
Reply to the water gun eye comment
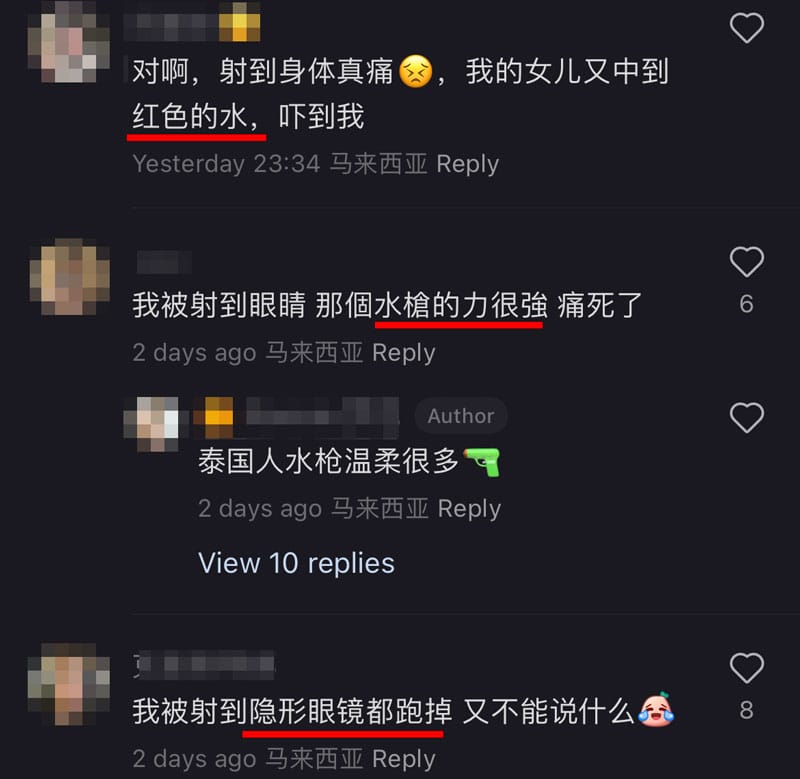tap(404, 353)
